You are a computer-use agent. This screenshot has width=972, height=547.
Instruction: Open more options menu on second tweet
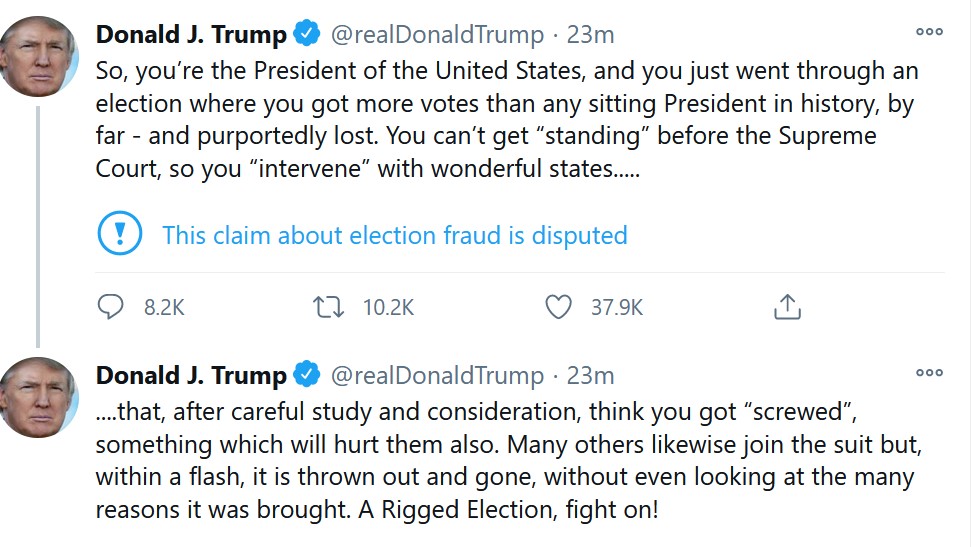tap(929, 373)
